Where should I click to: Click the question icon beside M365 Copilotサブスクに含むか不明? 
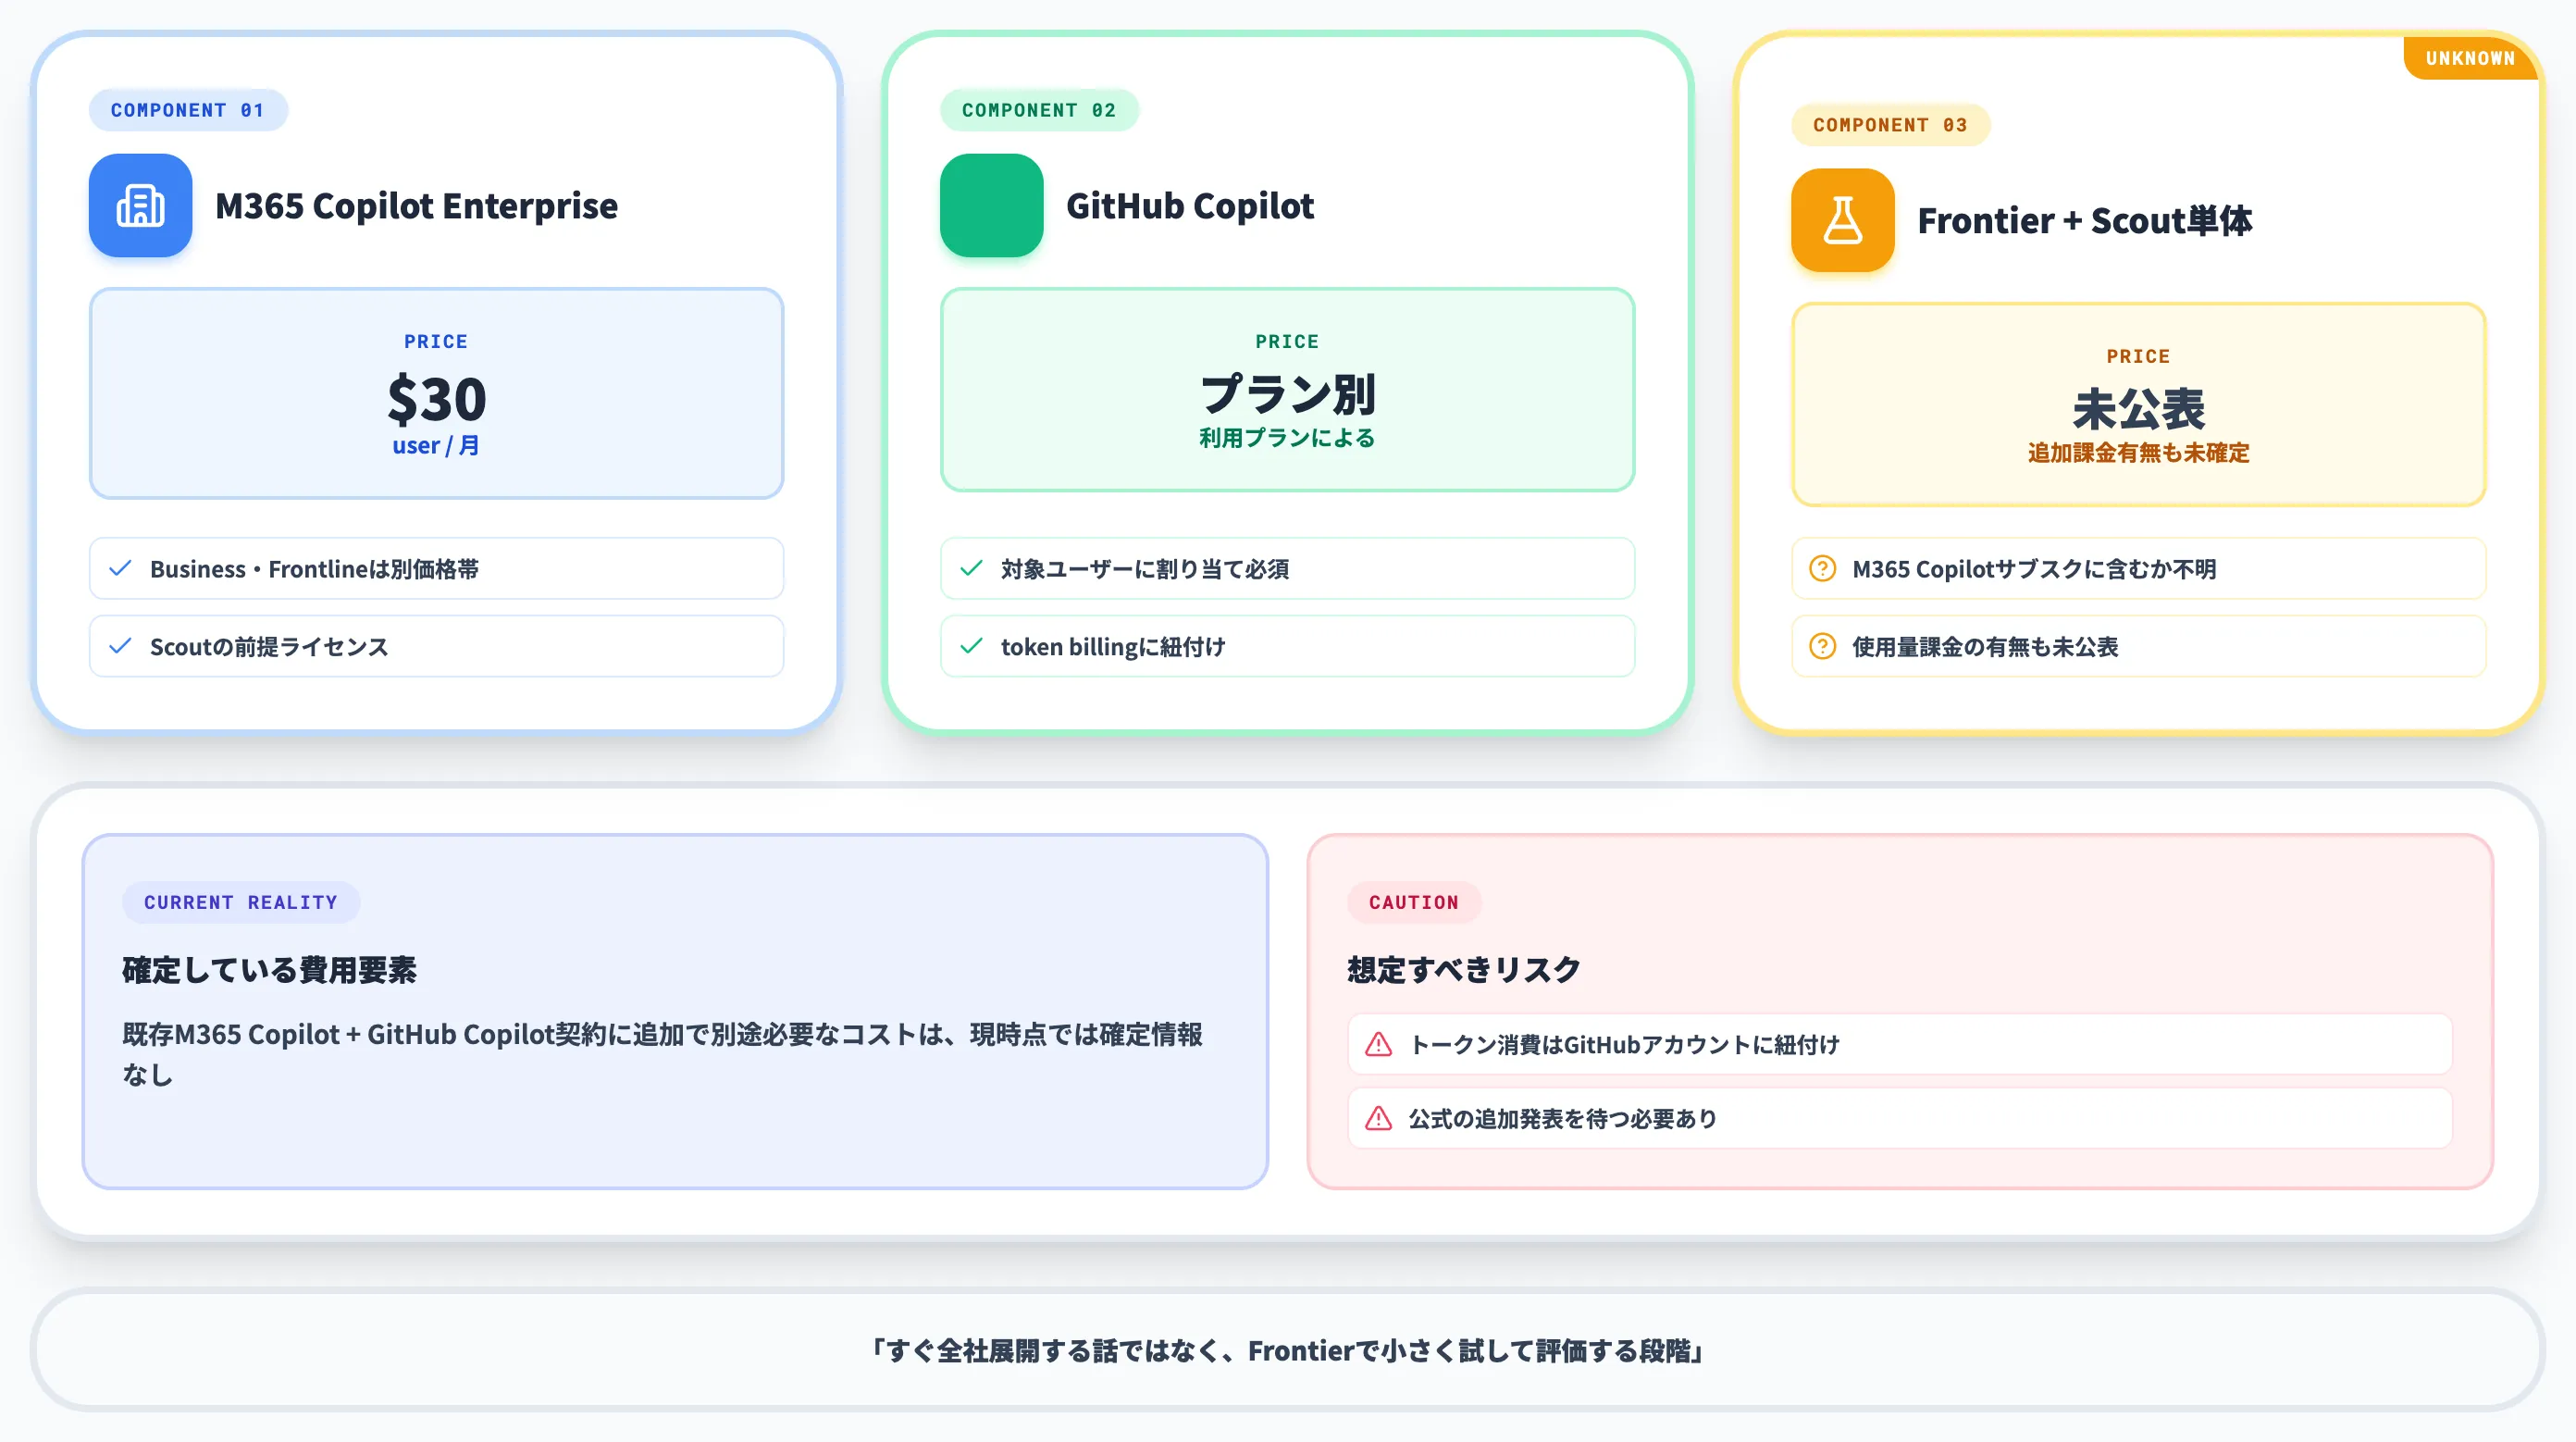click(1822, 568)
